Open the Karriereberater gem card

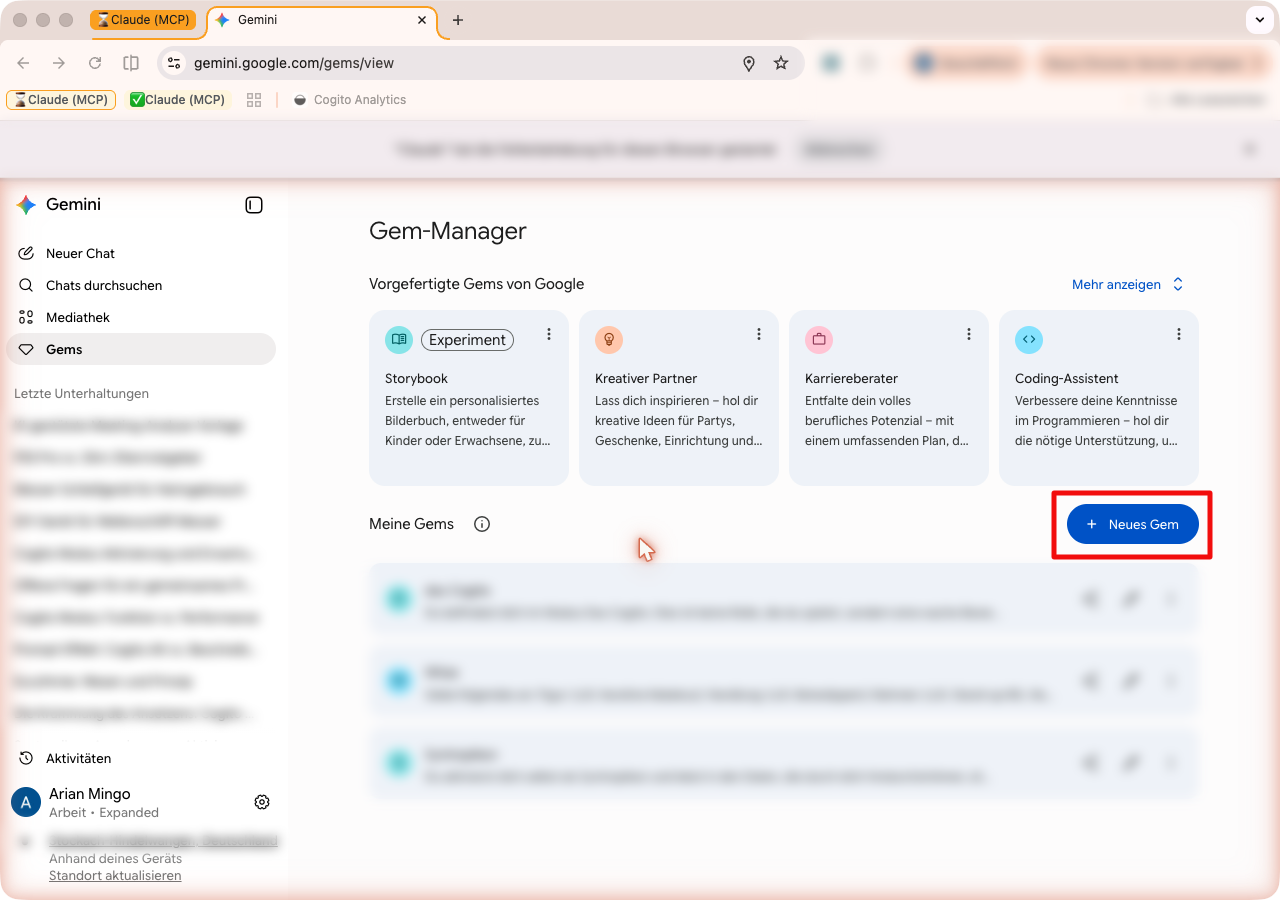[889, 398]
